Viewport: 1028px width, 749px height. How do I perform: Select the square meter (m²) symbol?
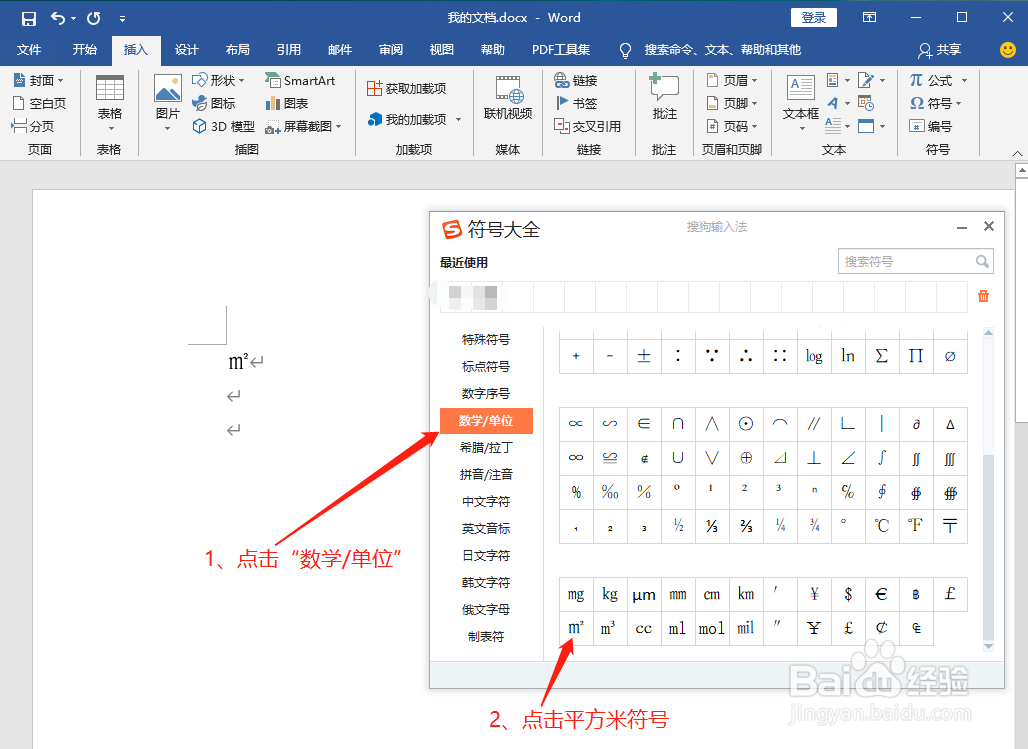coord(576,628)
